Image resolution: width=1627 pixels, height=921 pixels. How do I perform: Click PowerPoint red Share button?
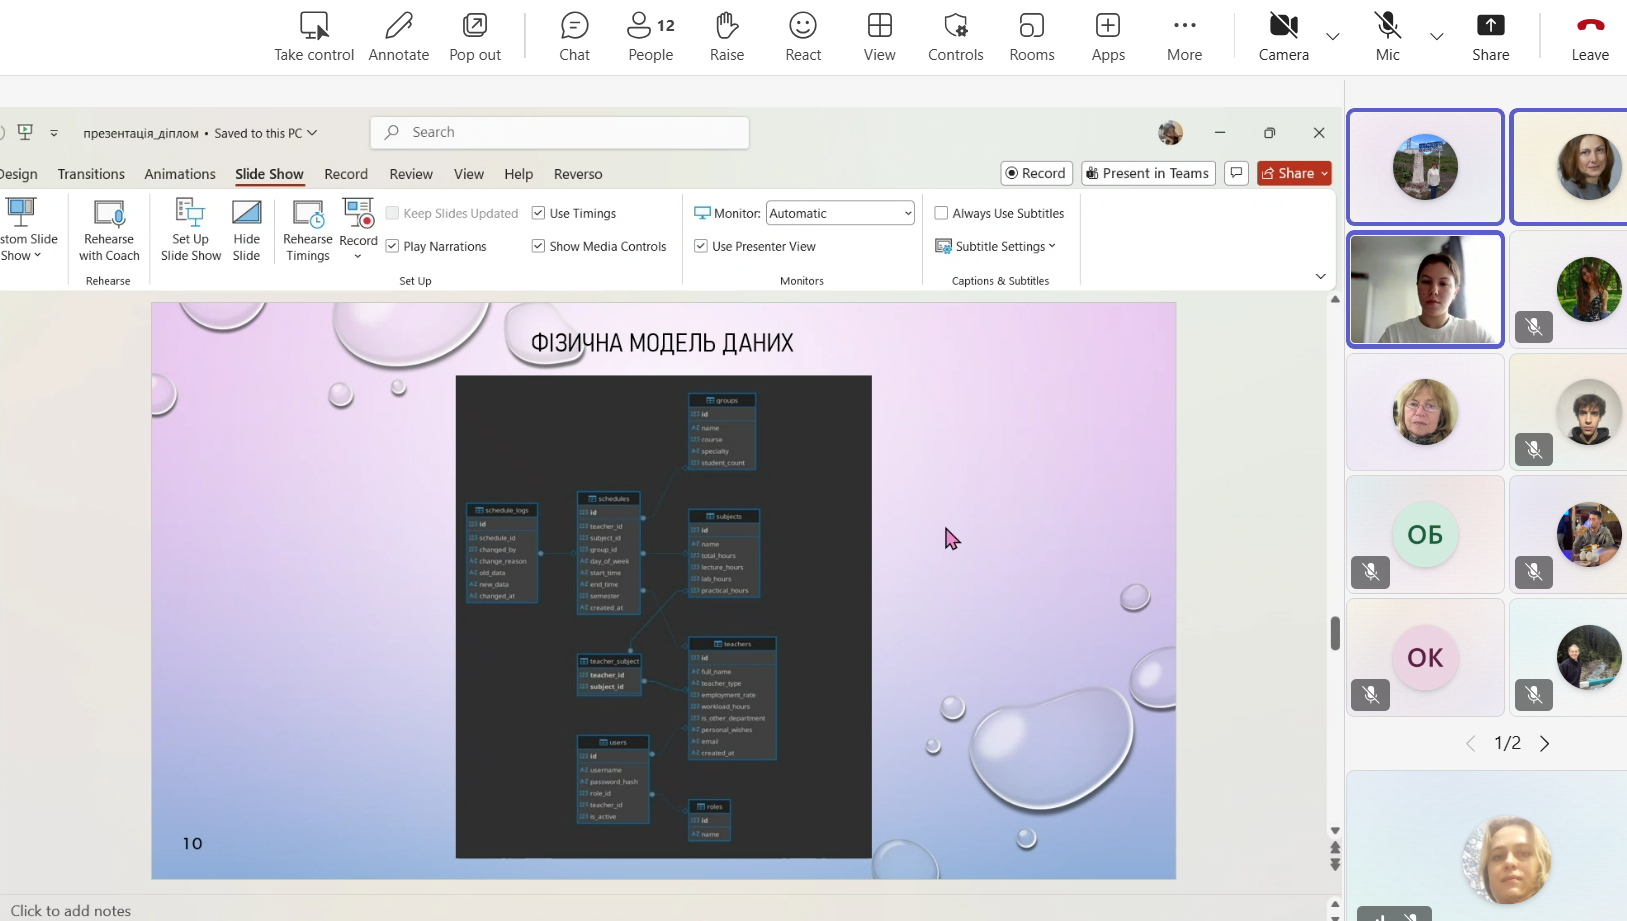1294,173
